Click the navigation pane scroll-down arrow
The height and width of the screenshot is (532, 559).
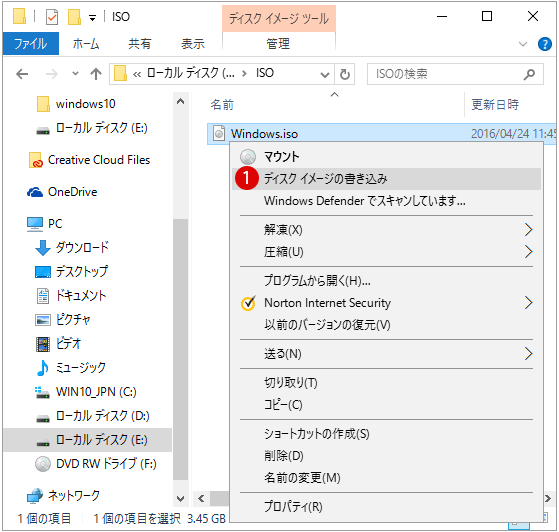(181, 498)
